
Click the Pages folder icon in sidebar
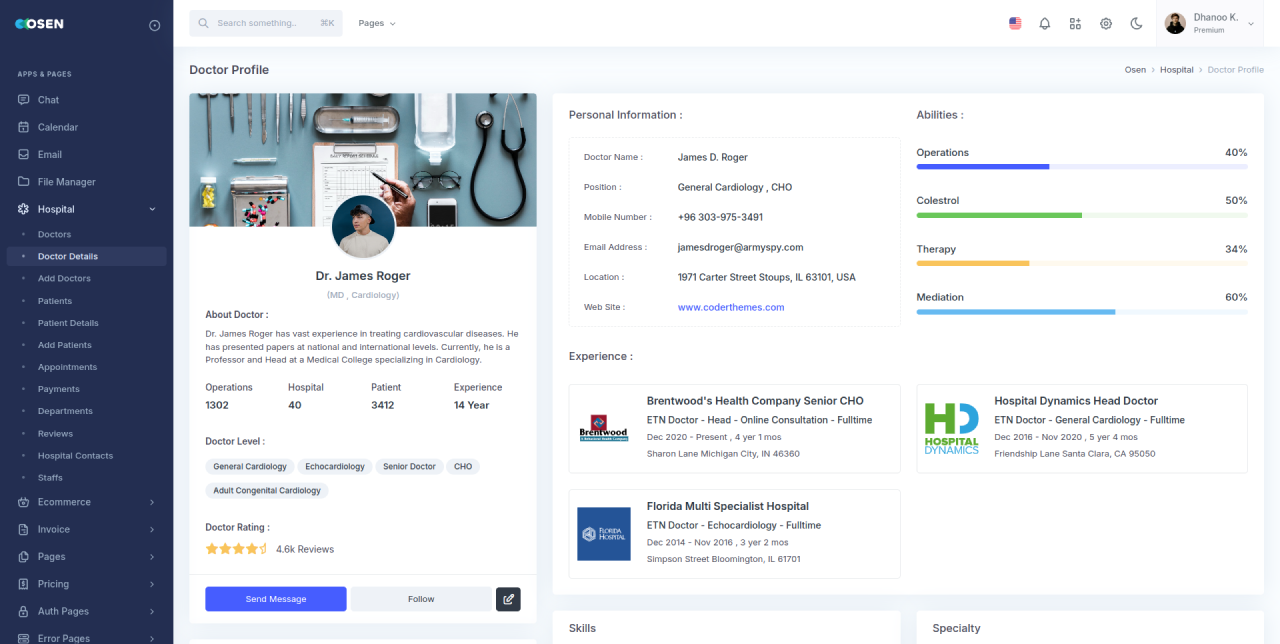tap(23, 557)
